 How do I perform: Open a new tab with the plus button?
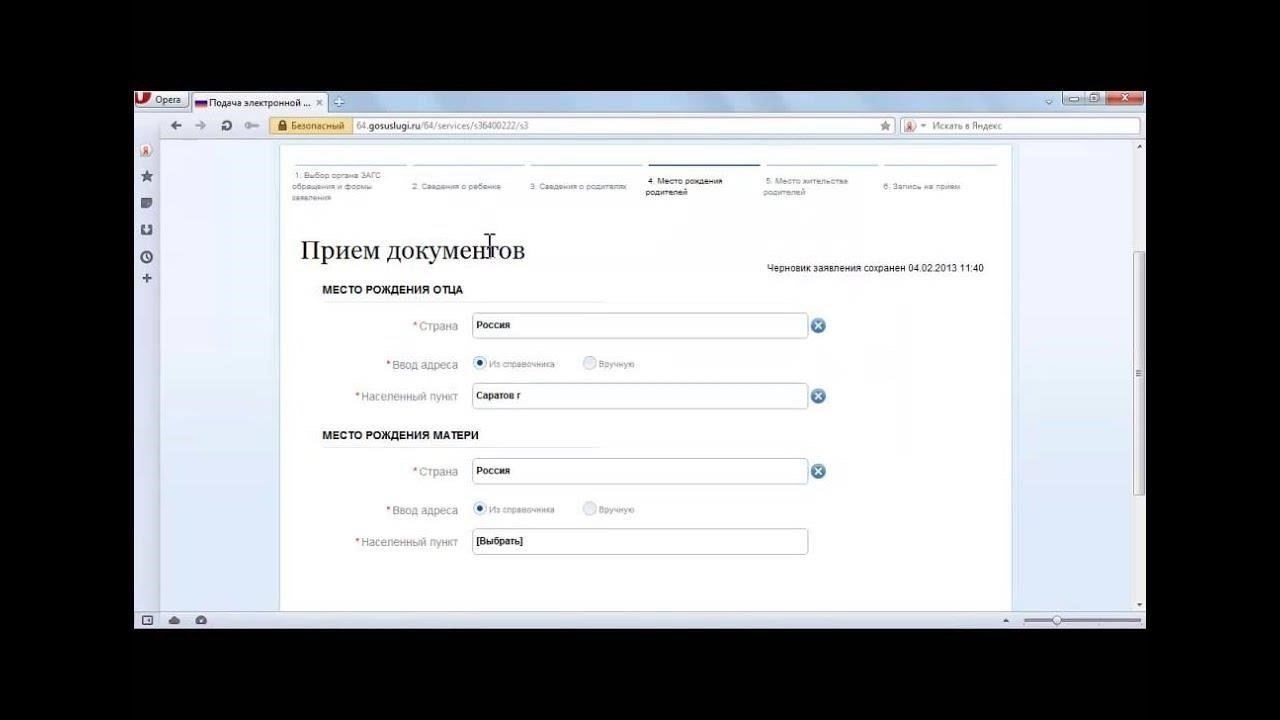339,102
